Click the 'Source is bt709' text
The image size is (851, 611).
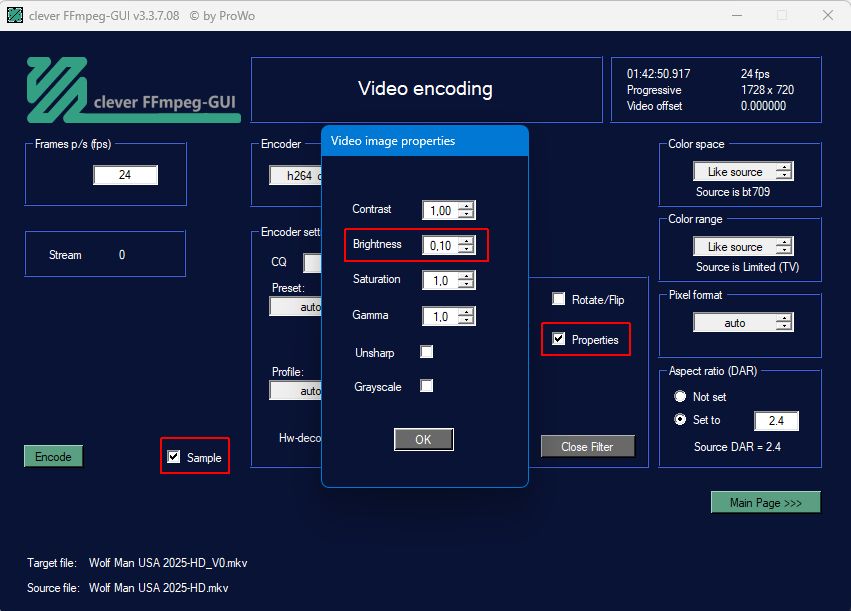click(x=733, y=192)
